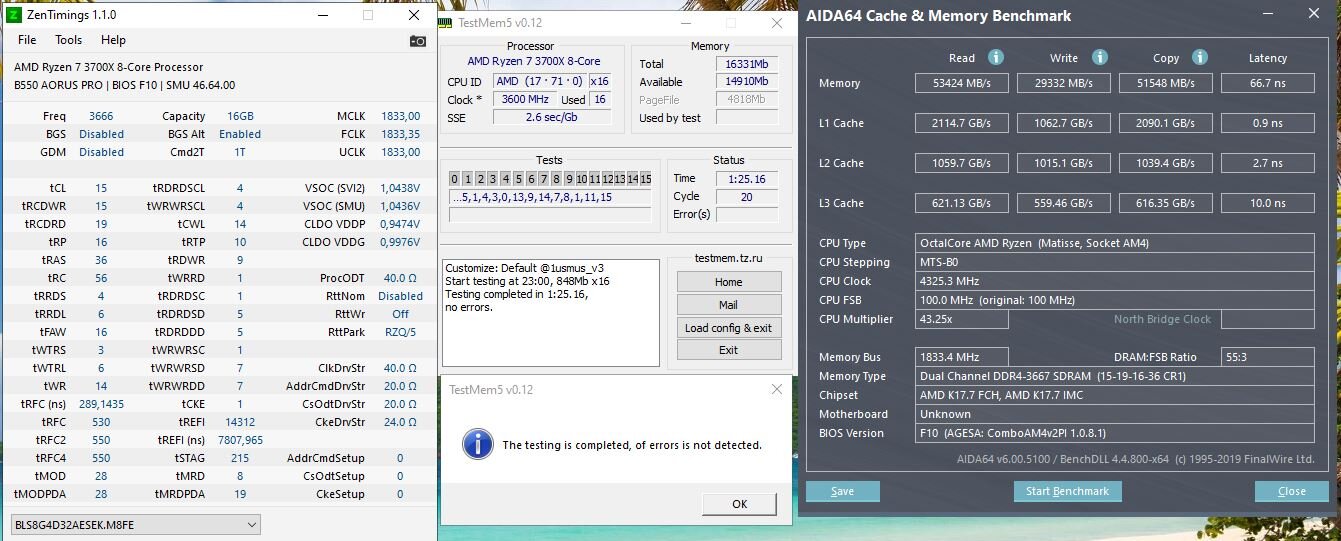Click the BIOS Version F10 AGESA field
The image size is (1341, 541).
1115,433
